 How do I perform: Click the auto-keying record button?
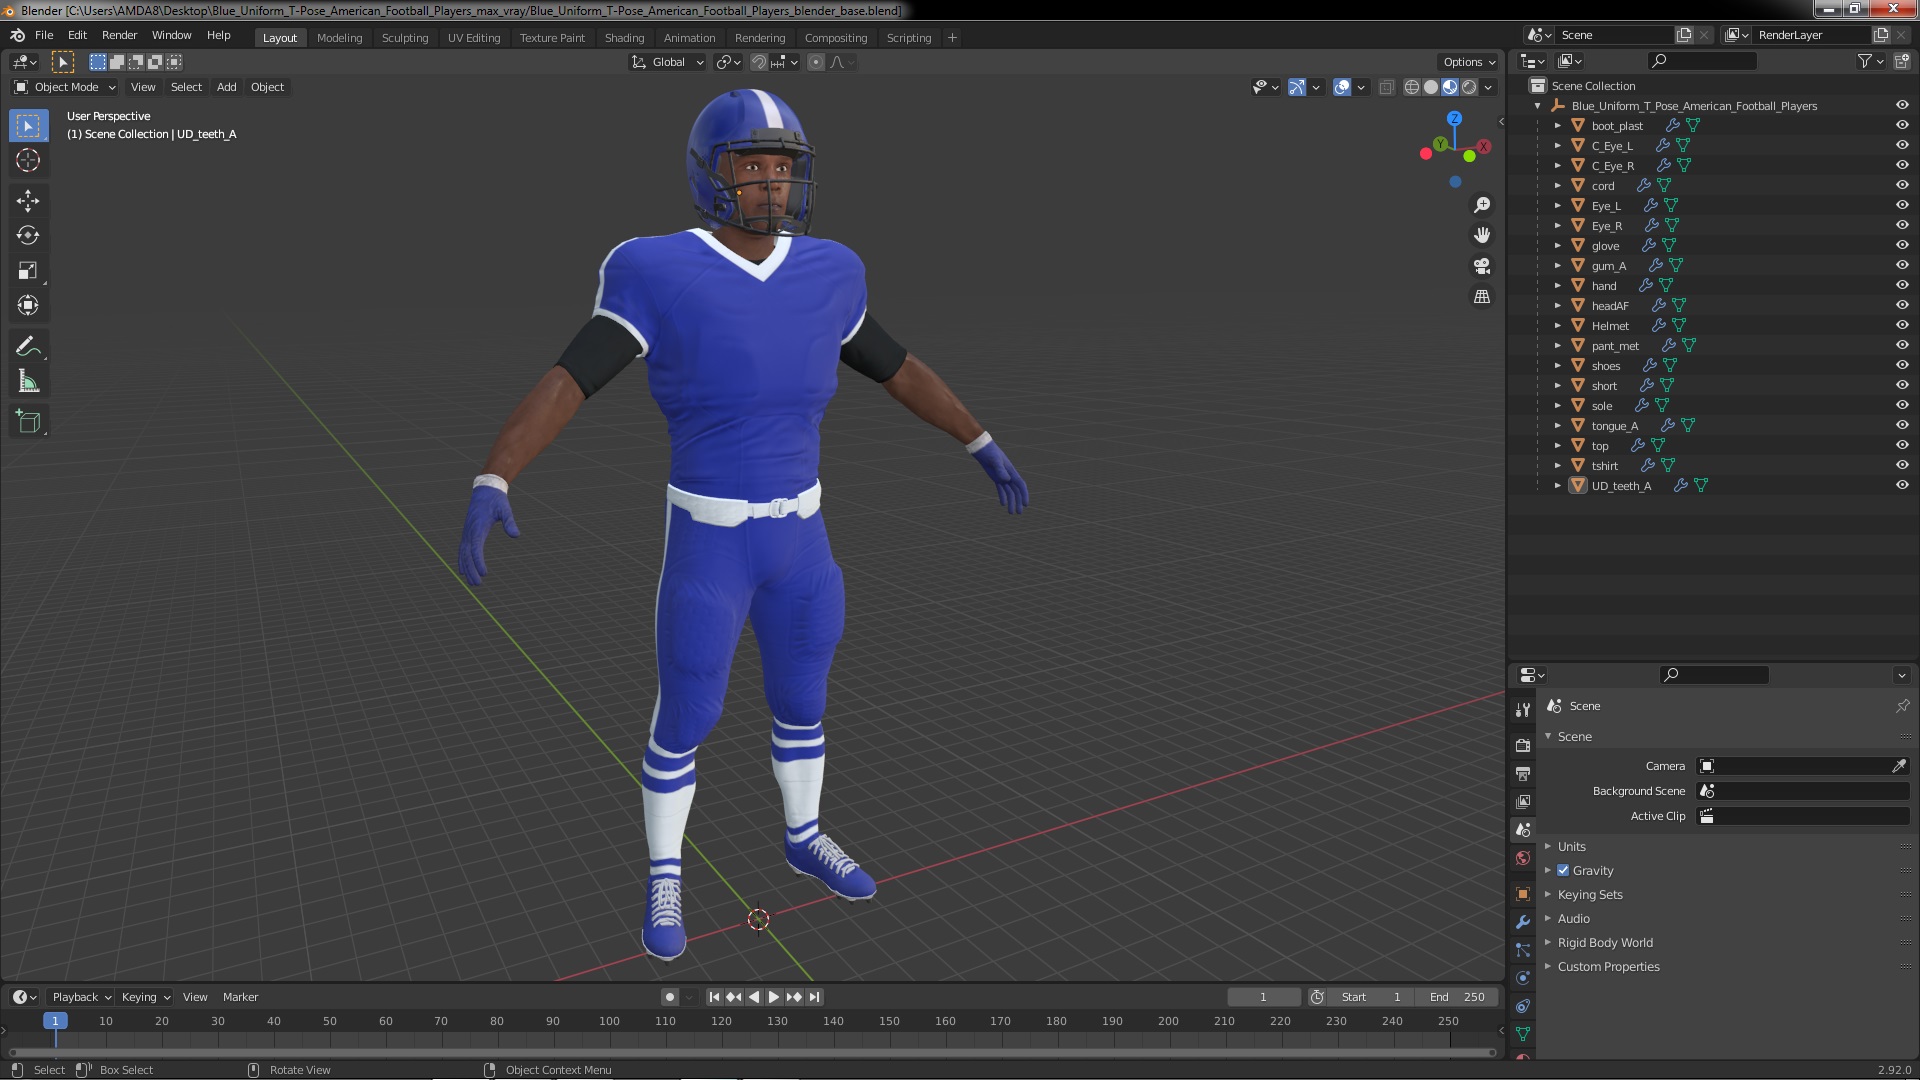coord(669,997)
